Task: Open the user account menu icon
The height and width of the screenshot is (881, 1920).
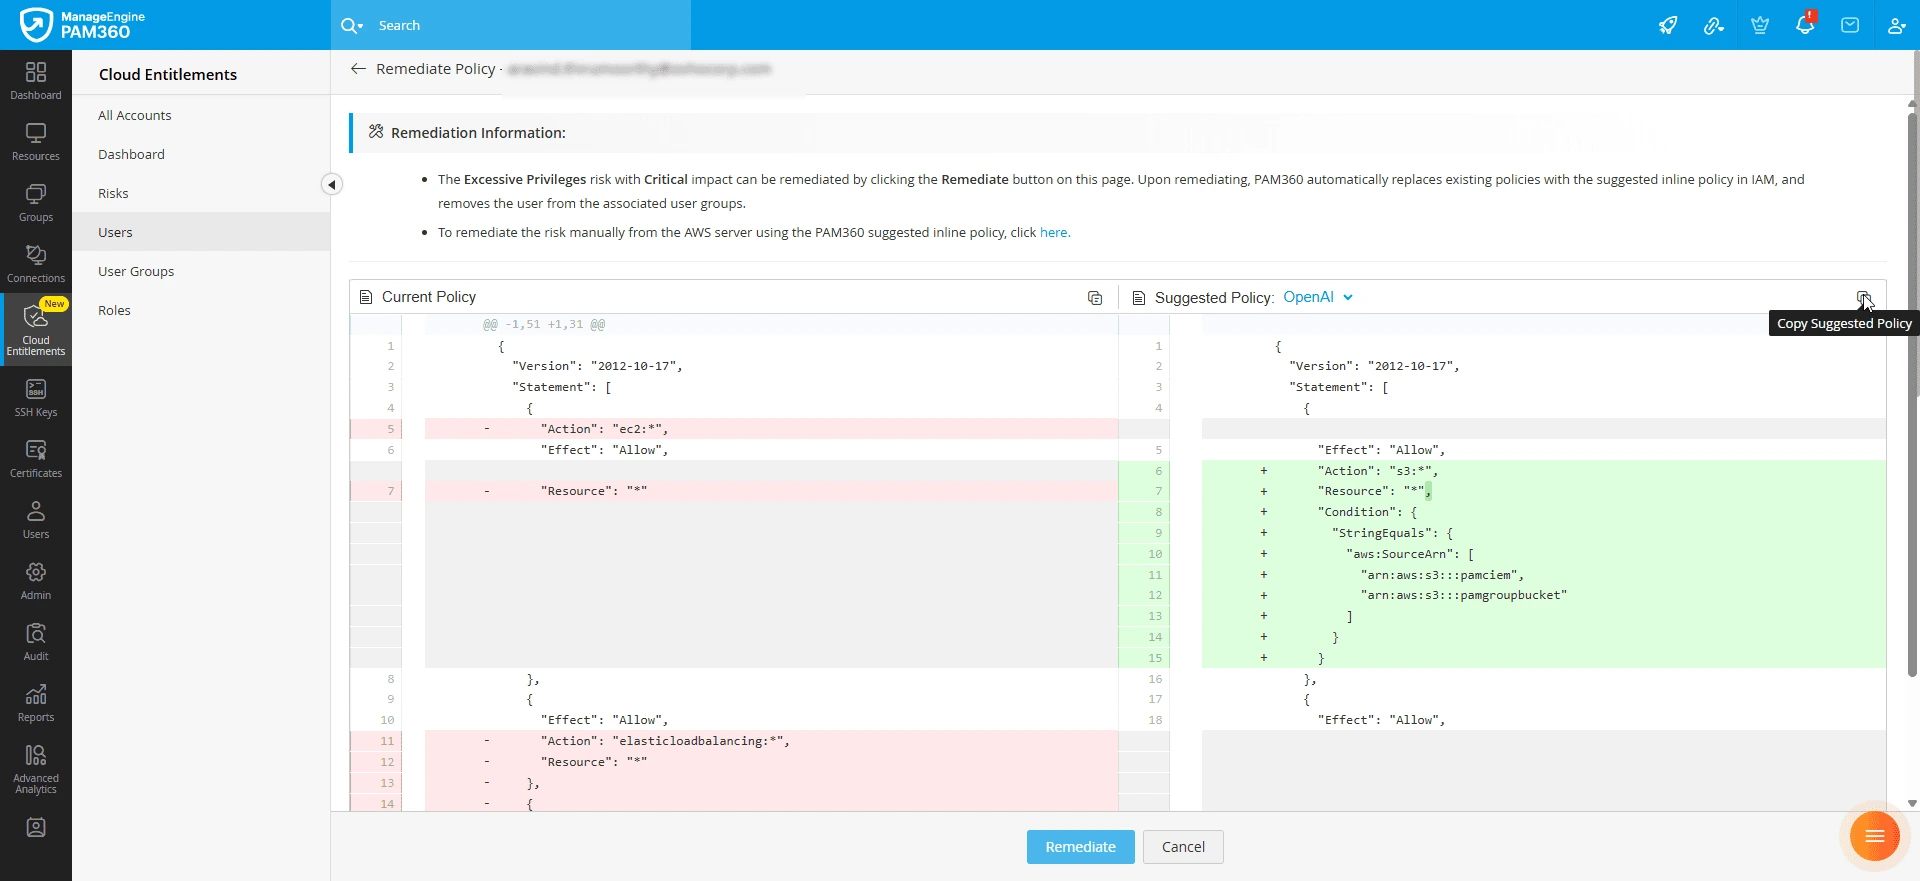Action: pos(1896,26)
